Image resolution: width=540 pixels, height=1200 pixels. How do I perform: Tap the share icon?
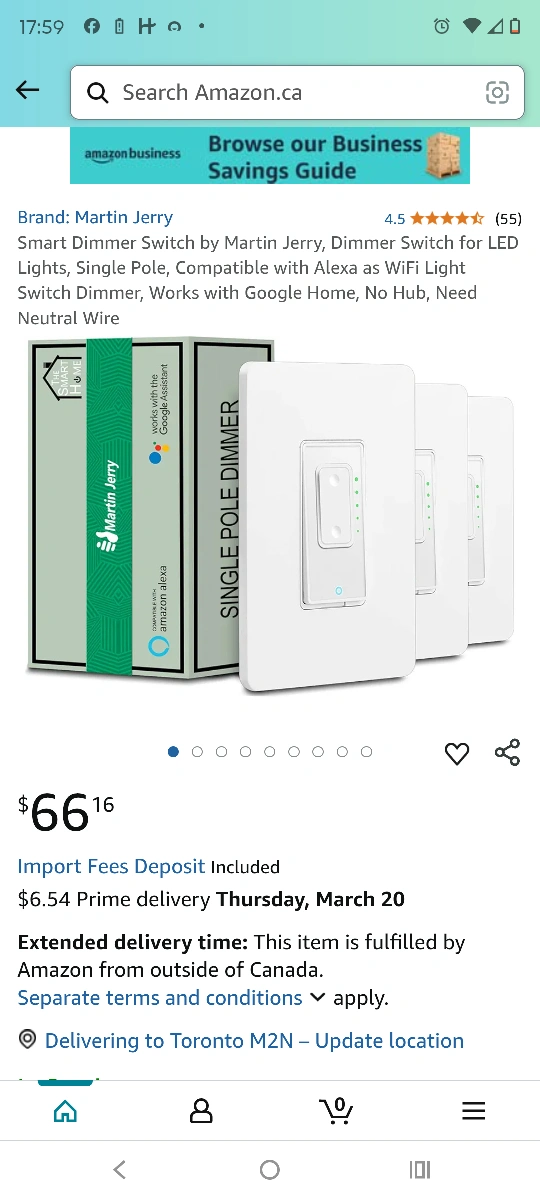pos(508,753)
